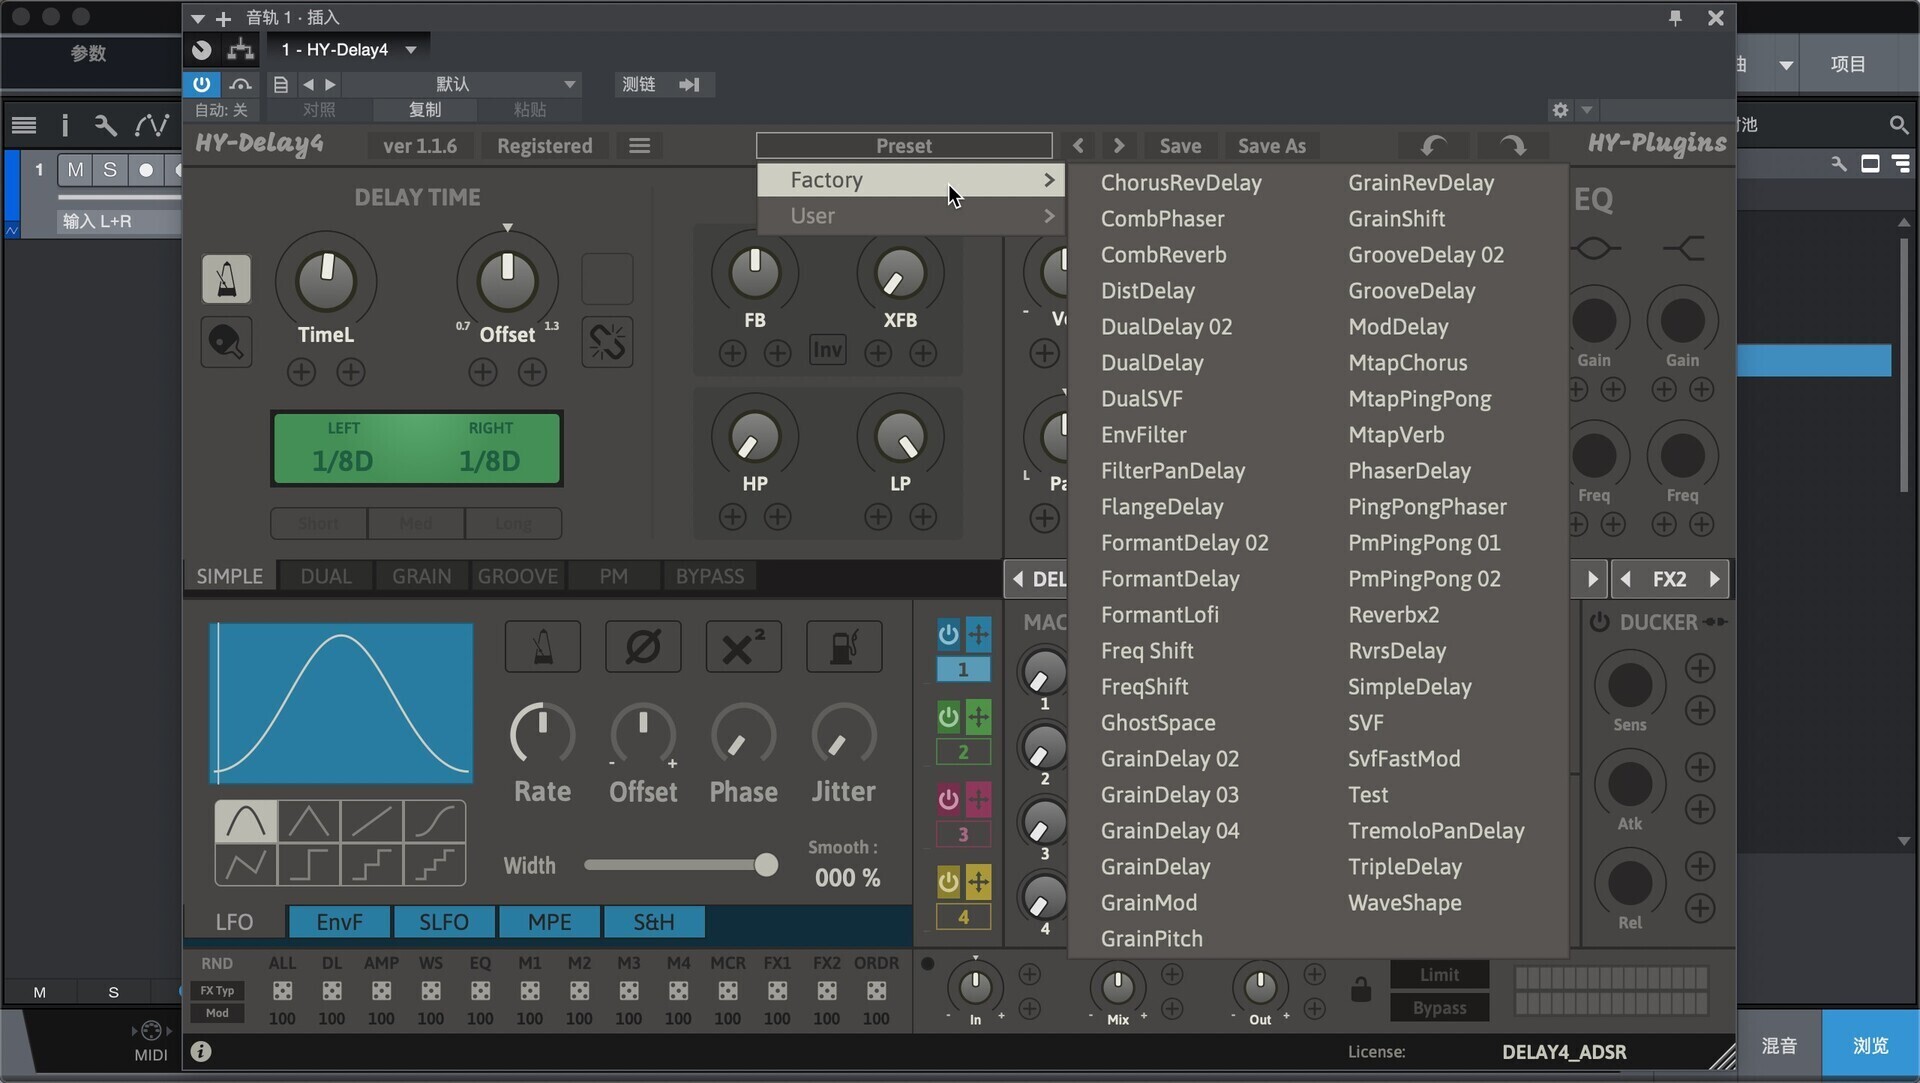1920x1083 pixels.
Task: Click the Smooth 000 % value field
Action: click(x=847, y=878)
